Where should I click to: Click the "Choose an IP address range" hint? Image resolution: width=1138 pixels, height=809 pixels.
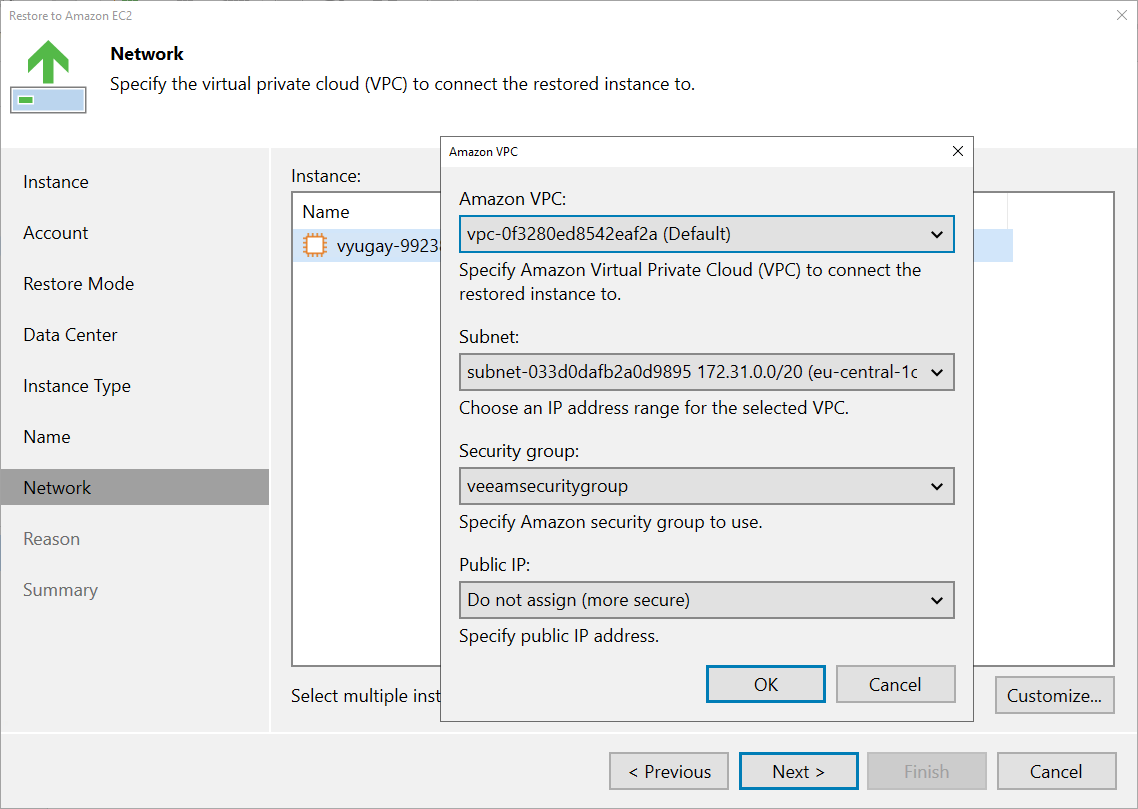[654, 408]
